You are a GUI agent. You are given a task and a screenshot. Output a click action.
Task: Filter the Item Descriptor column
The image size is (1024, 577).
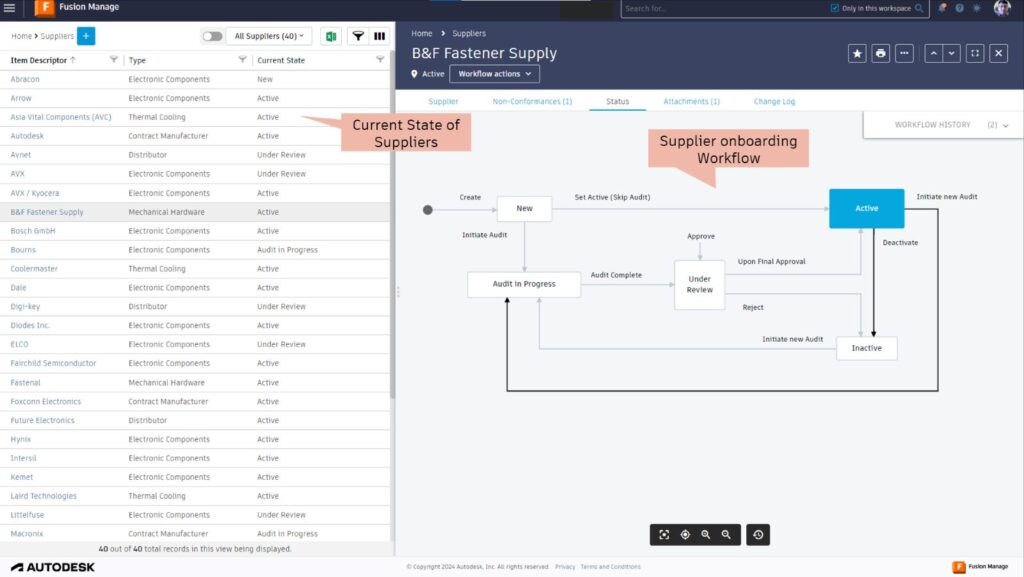(x=114, y=59)
